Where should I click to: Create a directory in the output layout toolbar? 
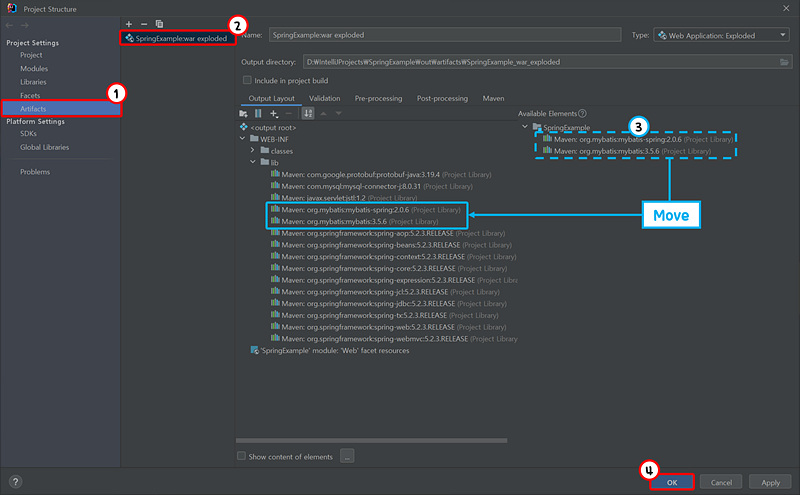pos(243,113)
